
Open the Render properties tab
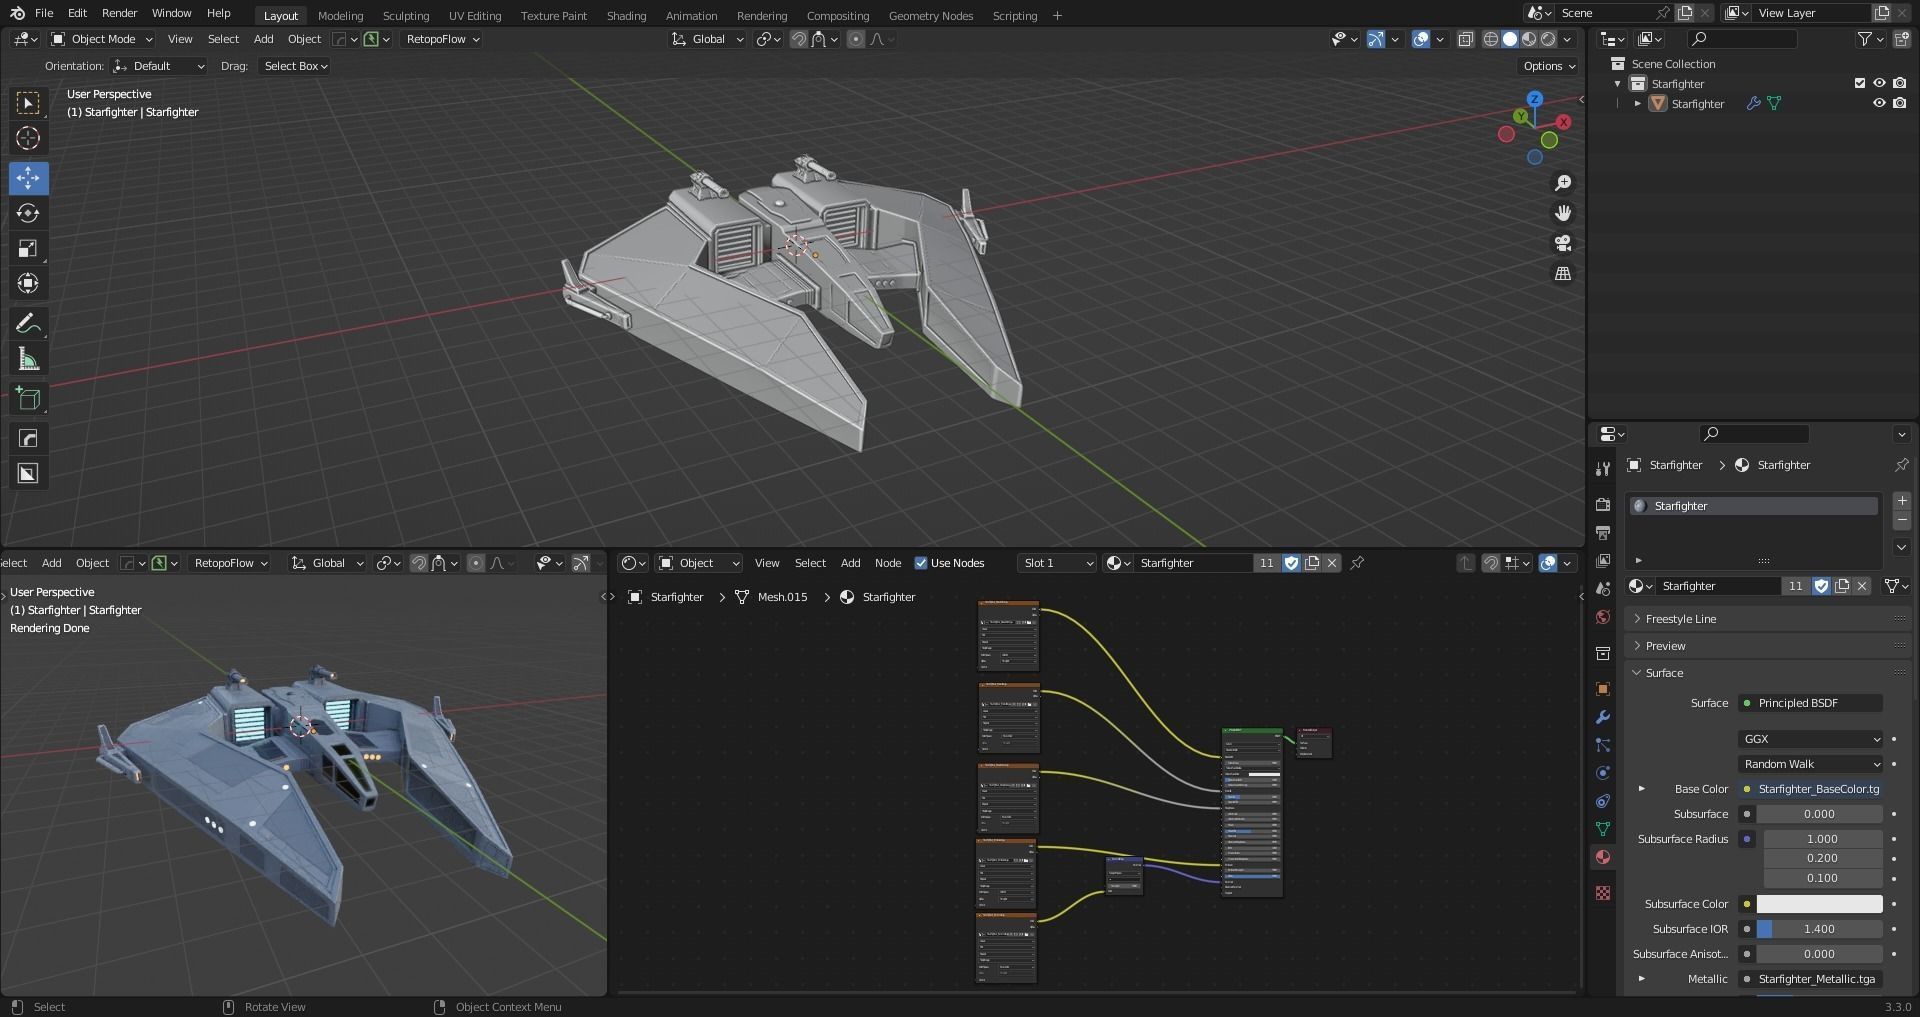coord(1603,504)
